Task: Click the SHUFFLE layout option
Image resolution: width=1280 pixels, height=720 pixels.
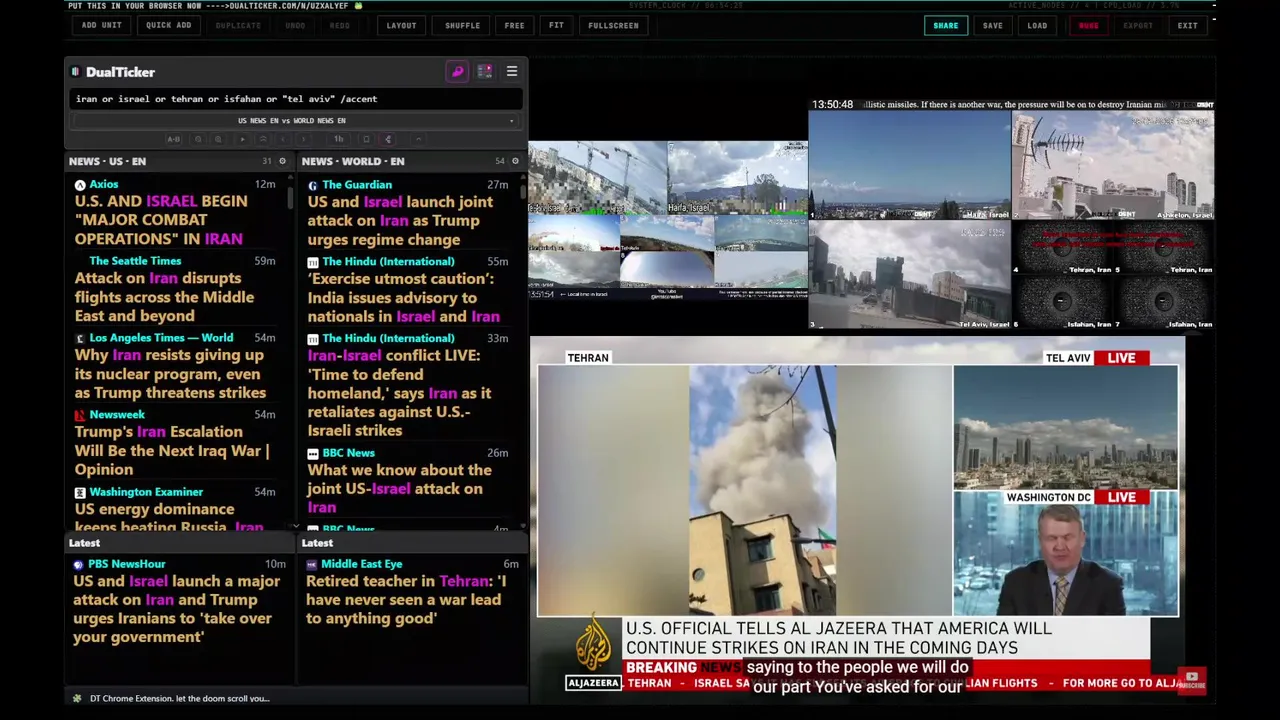Action: 462,25
